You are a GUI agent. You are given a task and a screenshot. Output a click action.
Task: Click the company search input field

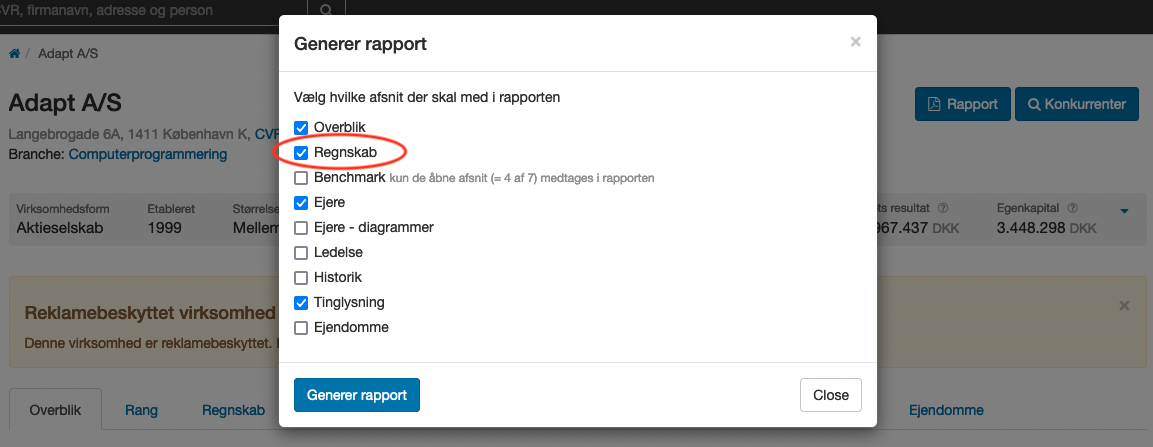pyautogui.click(x=153, y=10)
